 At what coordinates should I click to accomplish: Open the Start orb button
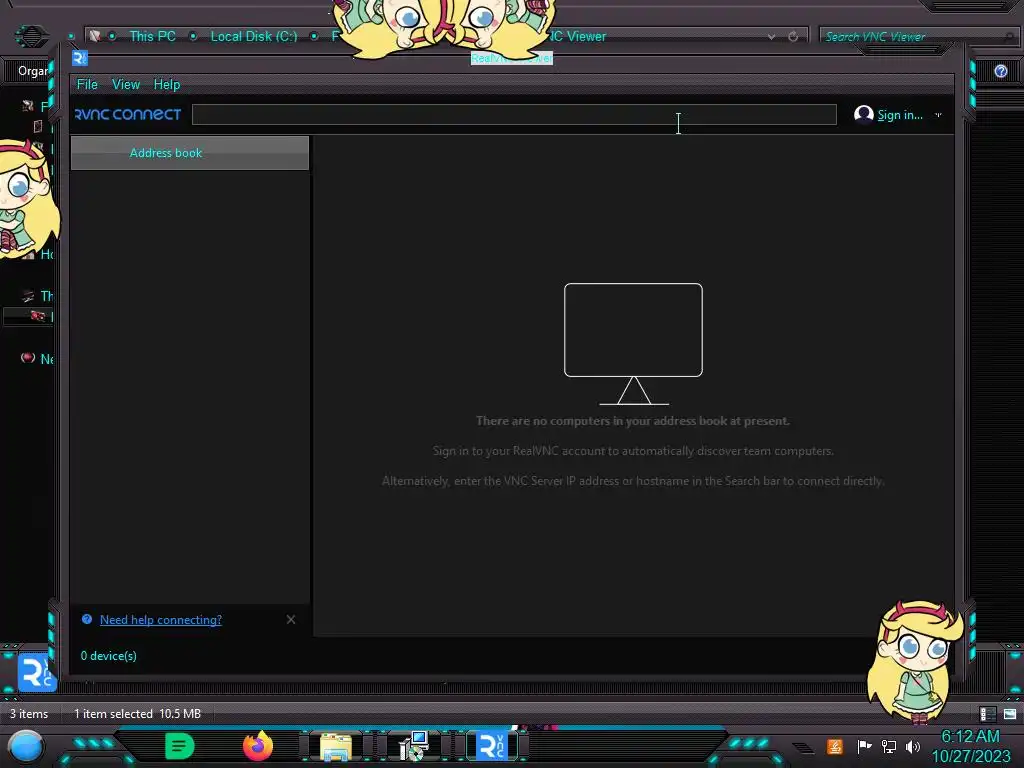(x=26, y=746)
